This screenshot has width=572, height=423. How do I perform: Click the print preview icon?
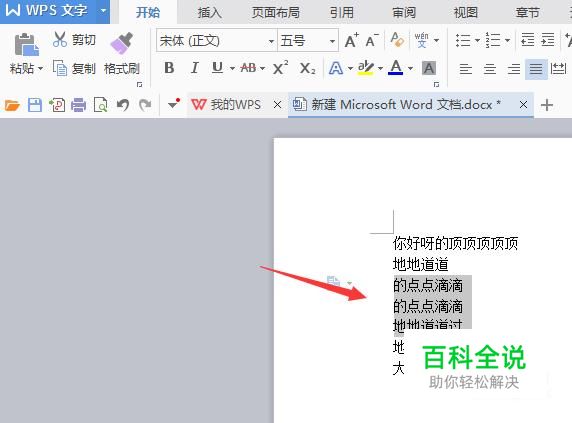point(100,105)
